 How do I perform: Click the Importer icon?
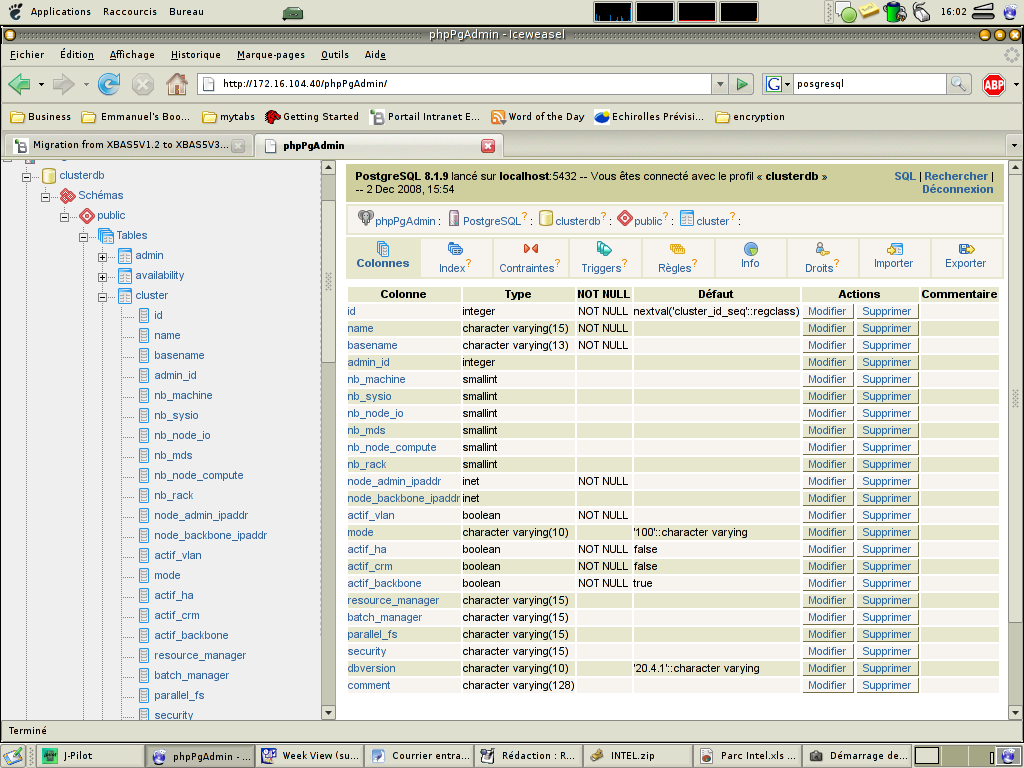pos(893,249)
